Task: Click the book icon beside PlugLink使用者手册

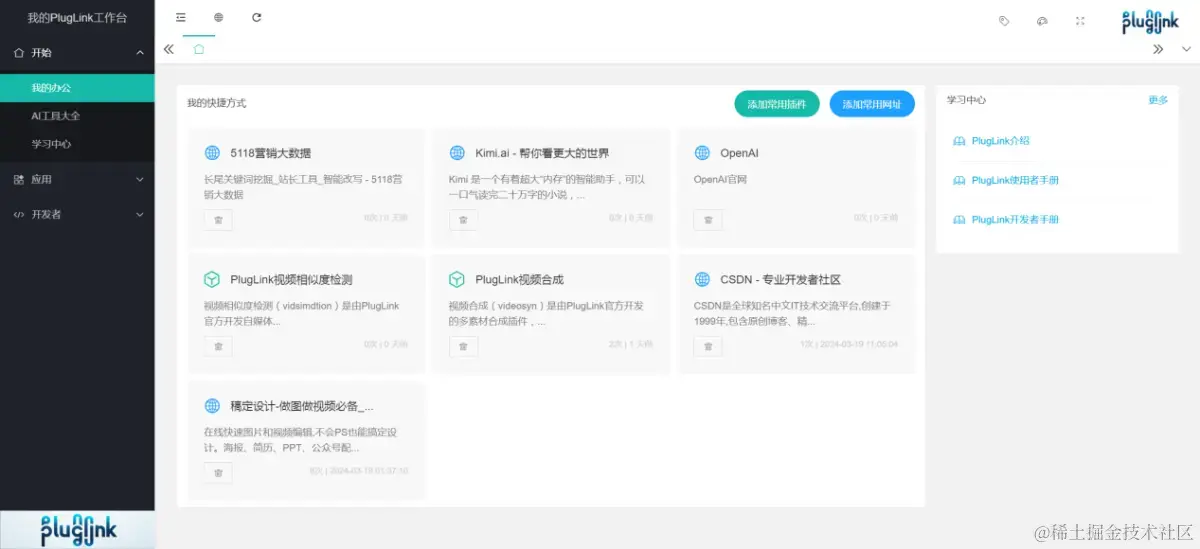Action: click(x=960, y=180)
